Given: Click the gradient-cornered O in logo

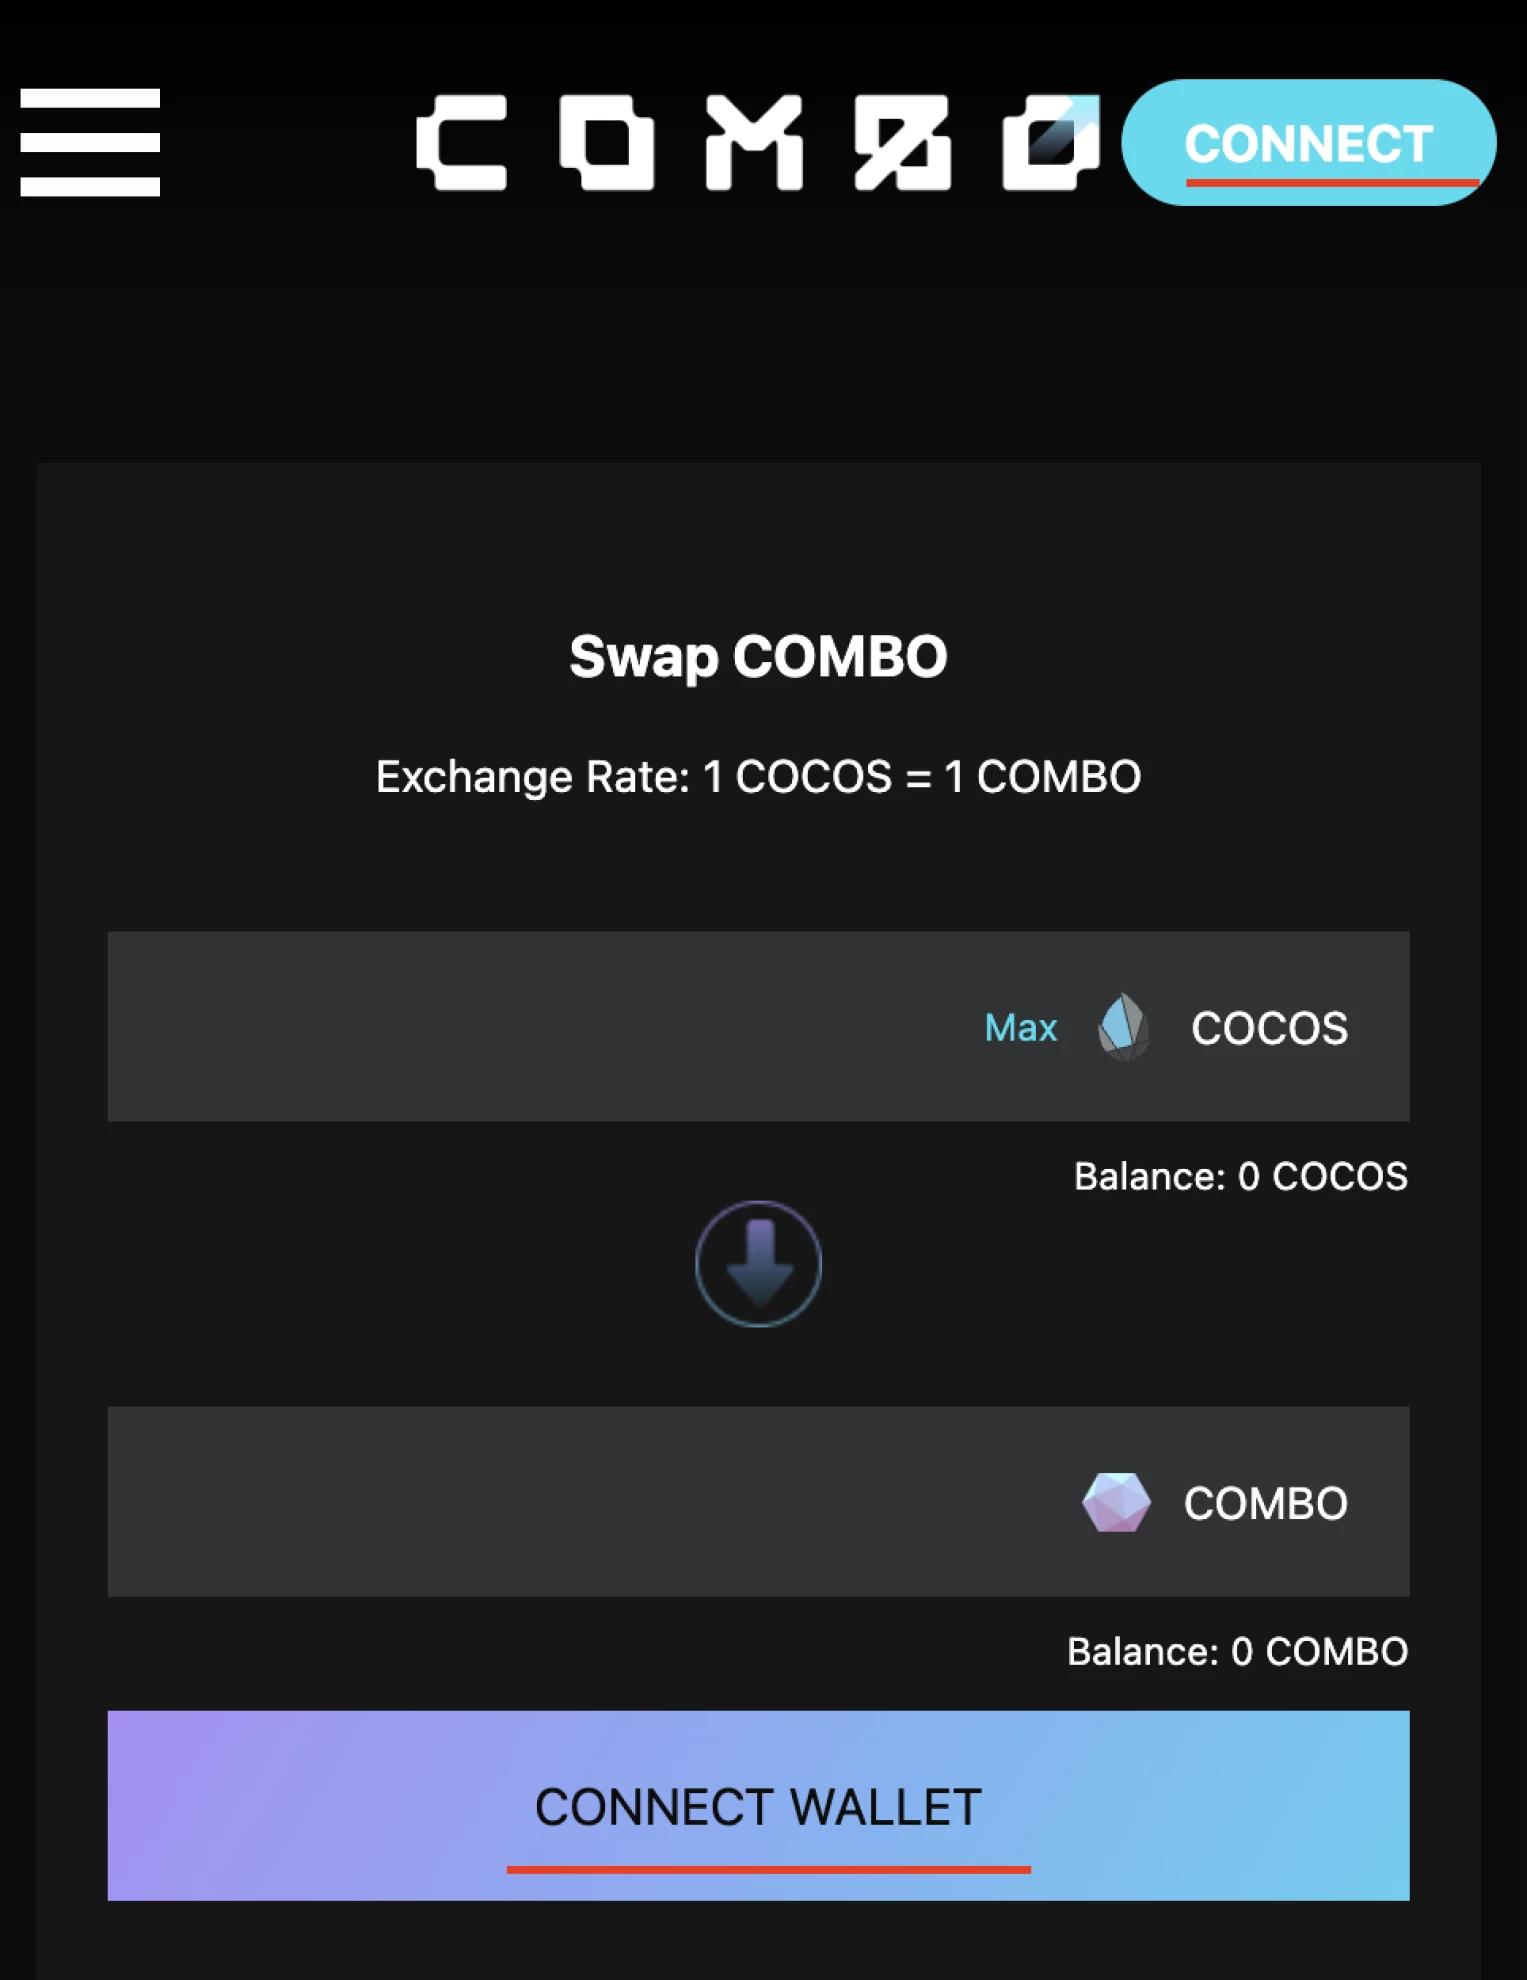Looking at the screenshot, I should pyautogui.click(x=1051, y=143).
